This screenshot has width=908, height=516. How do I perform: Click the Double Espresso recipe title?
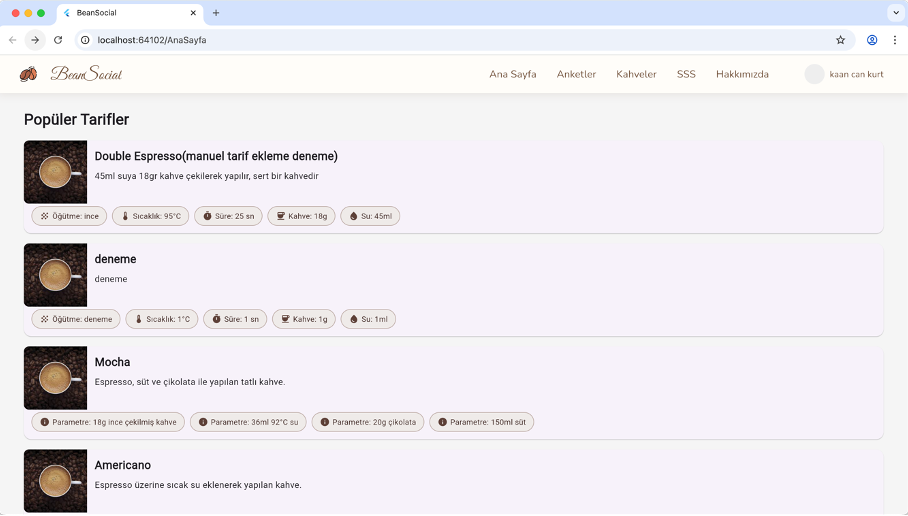pos(216,156)
